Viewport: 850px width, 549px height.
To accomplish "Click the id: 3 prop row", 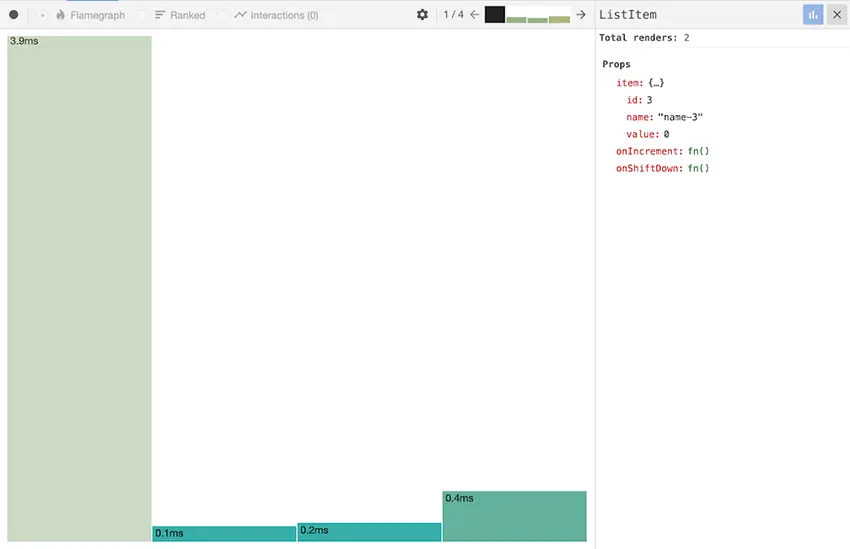I will coord(639,100).
